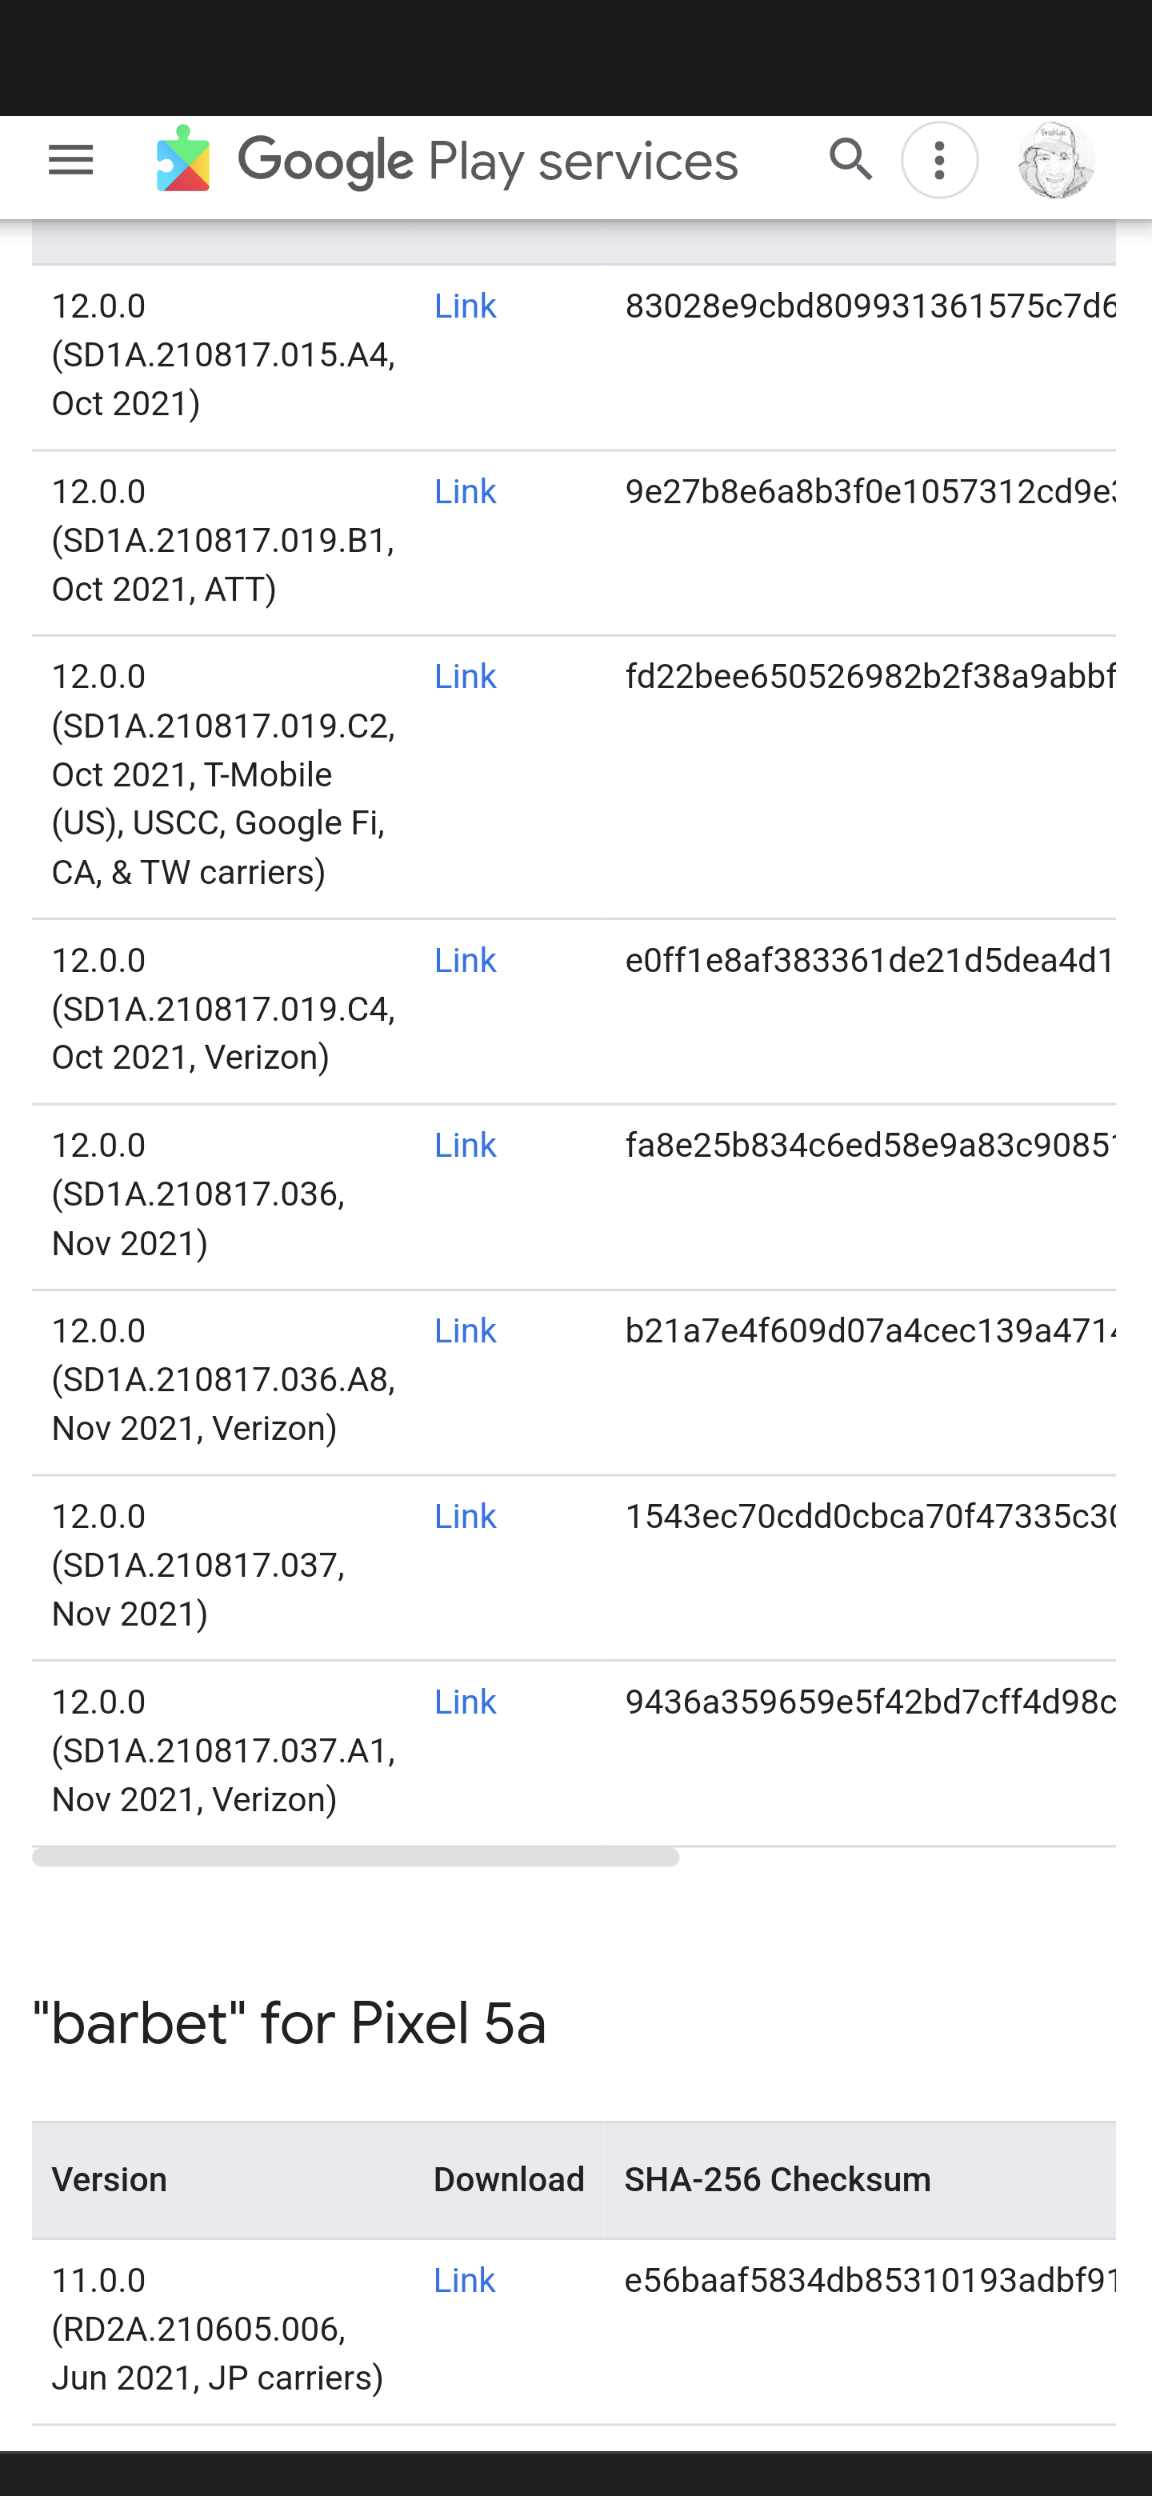Select the checksum starting with 83028e9c
The width and height of the screenshot is (1152, 2496).
[x=868, y=306]
